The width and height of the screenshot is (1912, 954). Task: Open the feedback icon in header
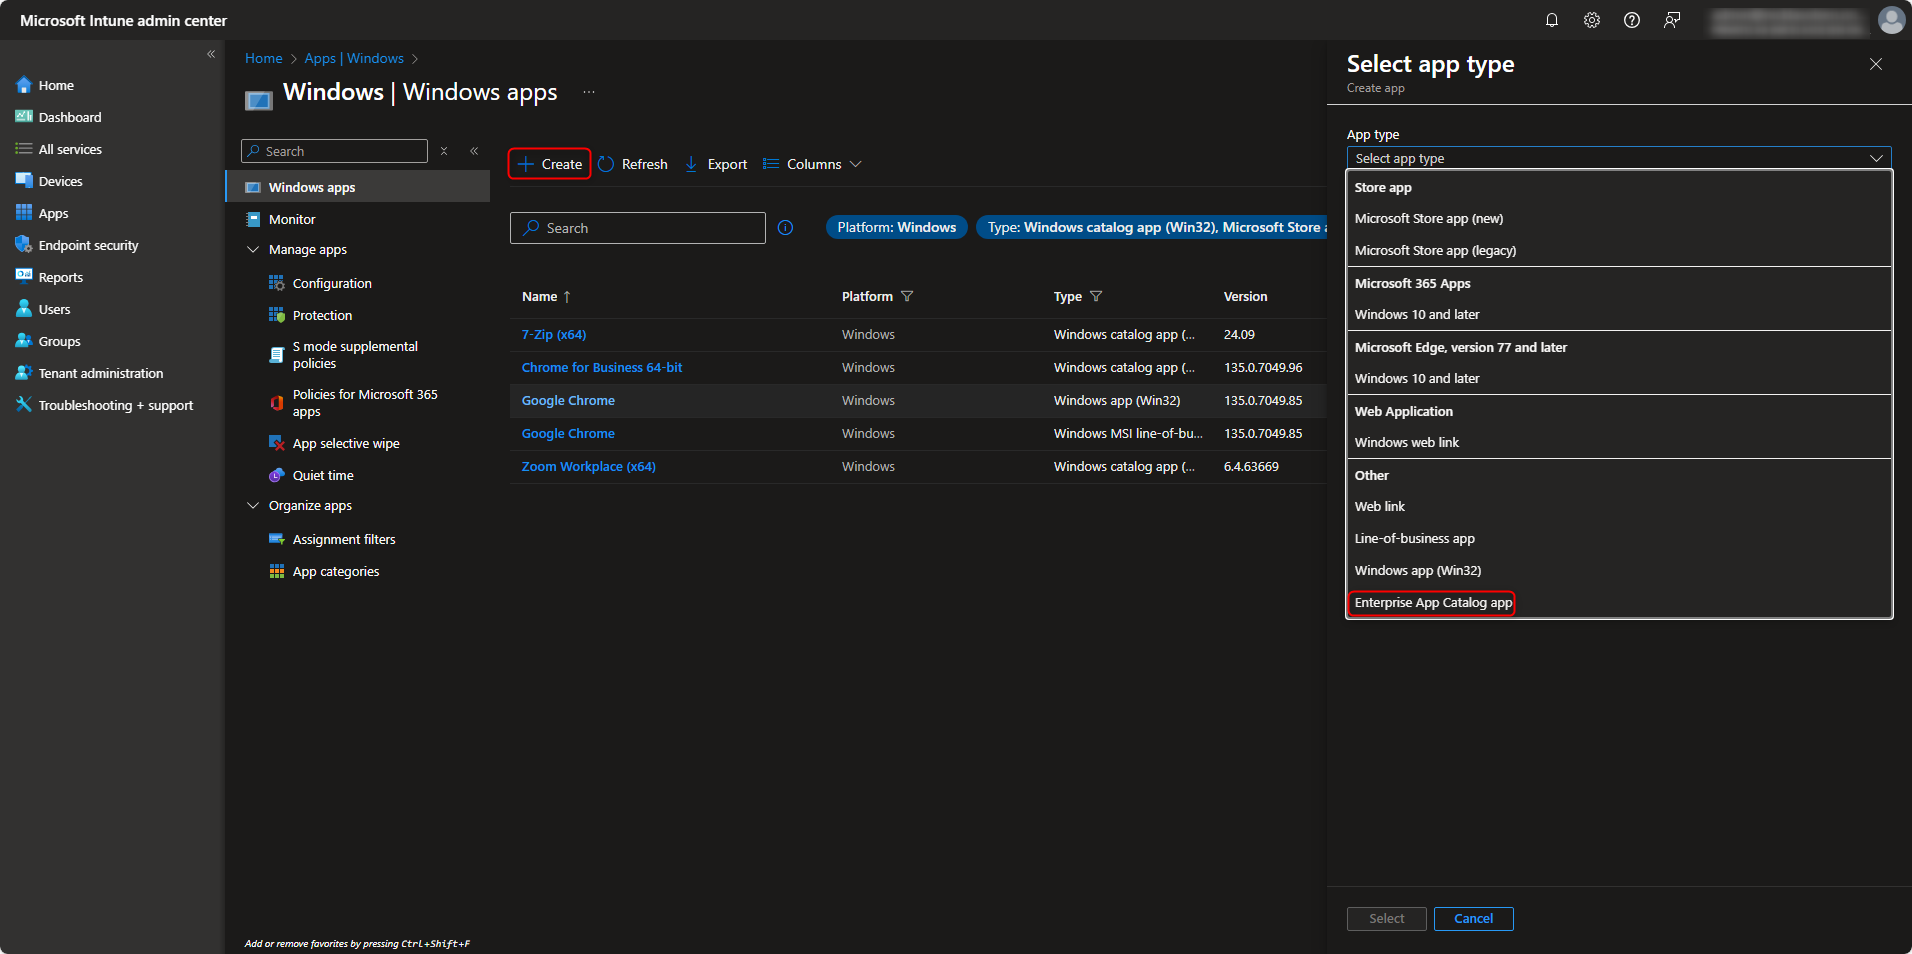(1671, 20)
